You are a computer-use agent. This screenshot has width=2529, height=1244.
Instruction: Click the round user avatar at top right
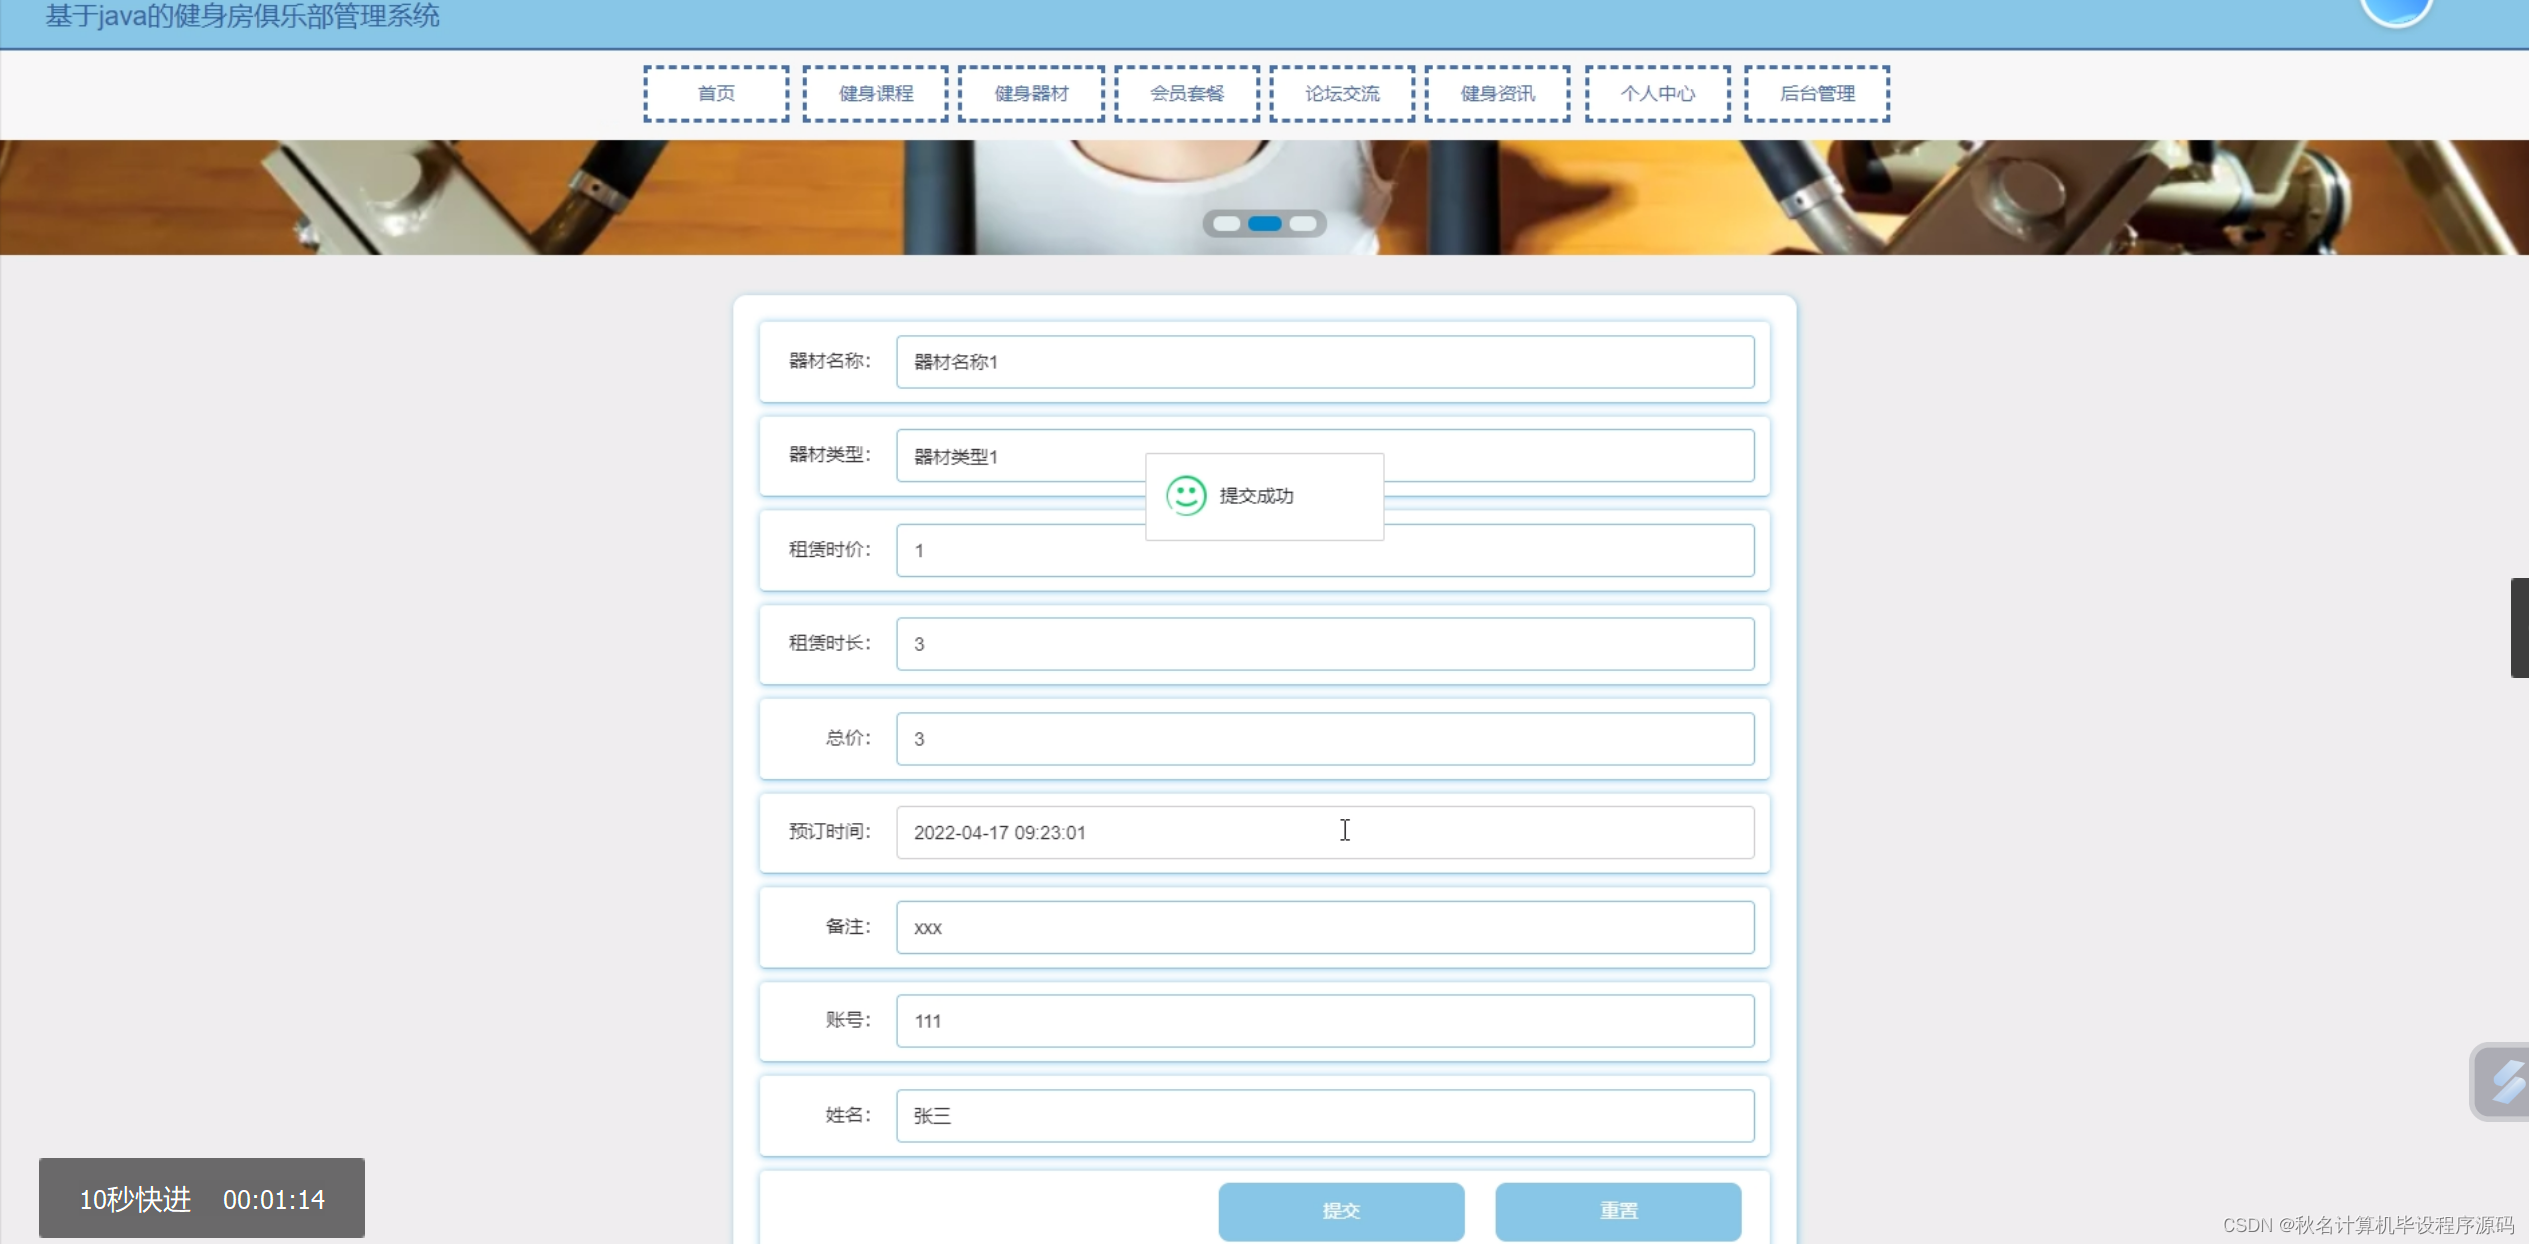[2395, 10]
